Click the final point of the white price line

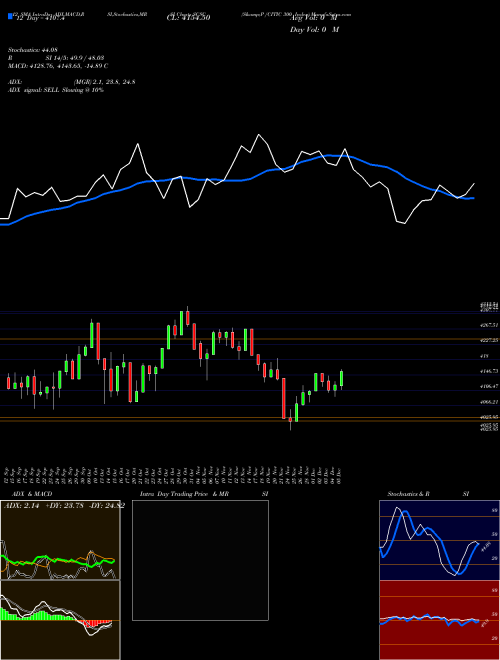click(474, 184)
